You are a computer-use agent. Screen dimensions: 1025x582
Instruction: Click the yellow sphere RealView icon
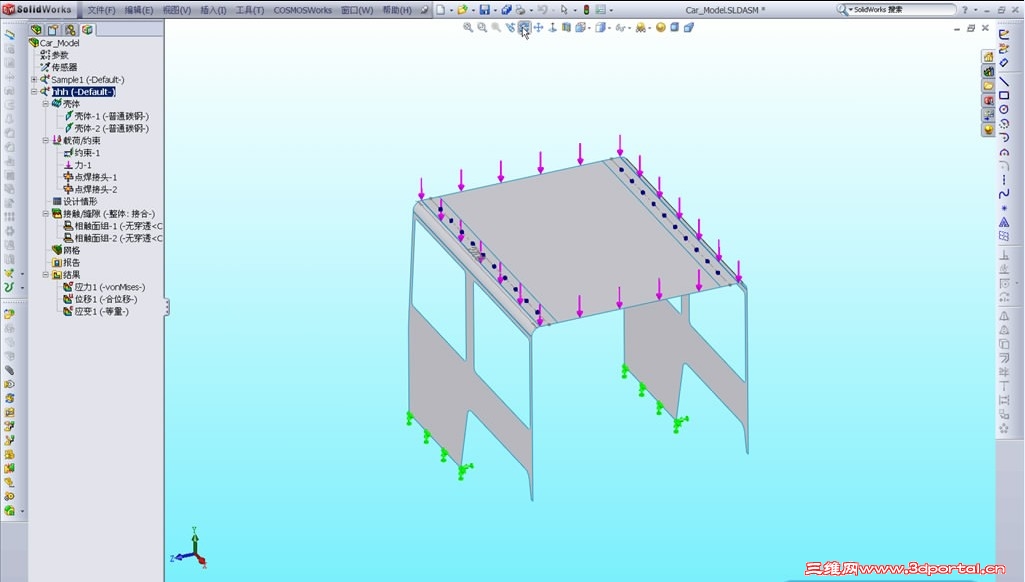click(x=660, y=27)
